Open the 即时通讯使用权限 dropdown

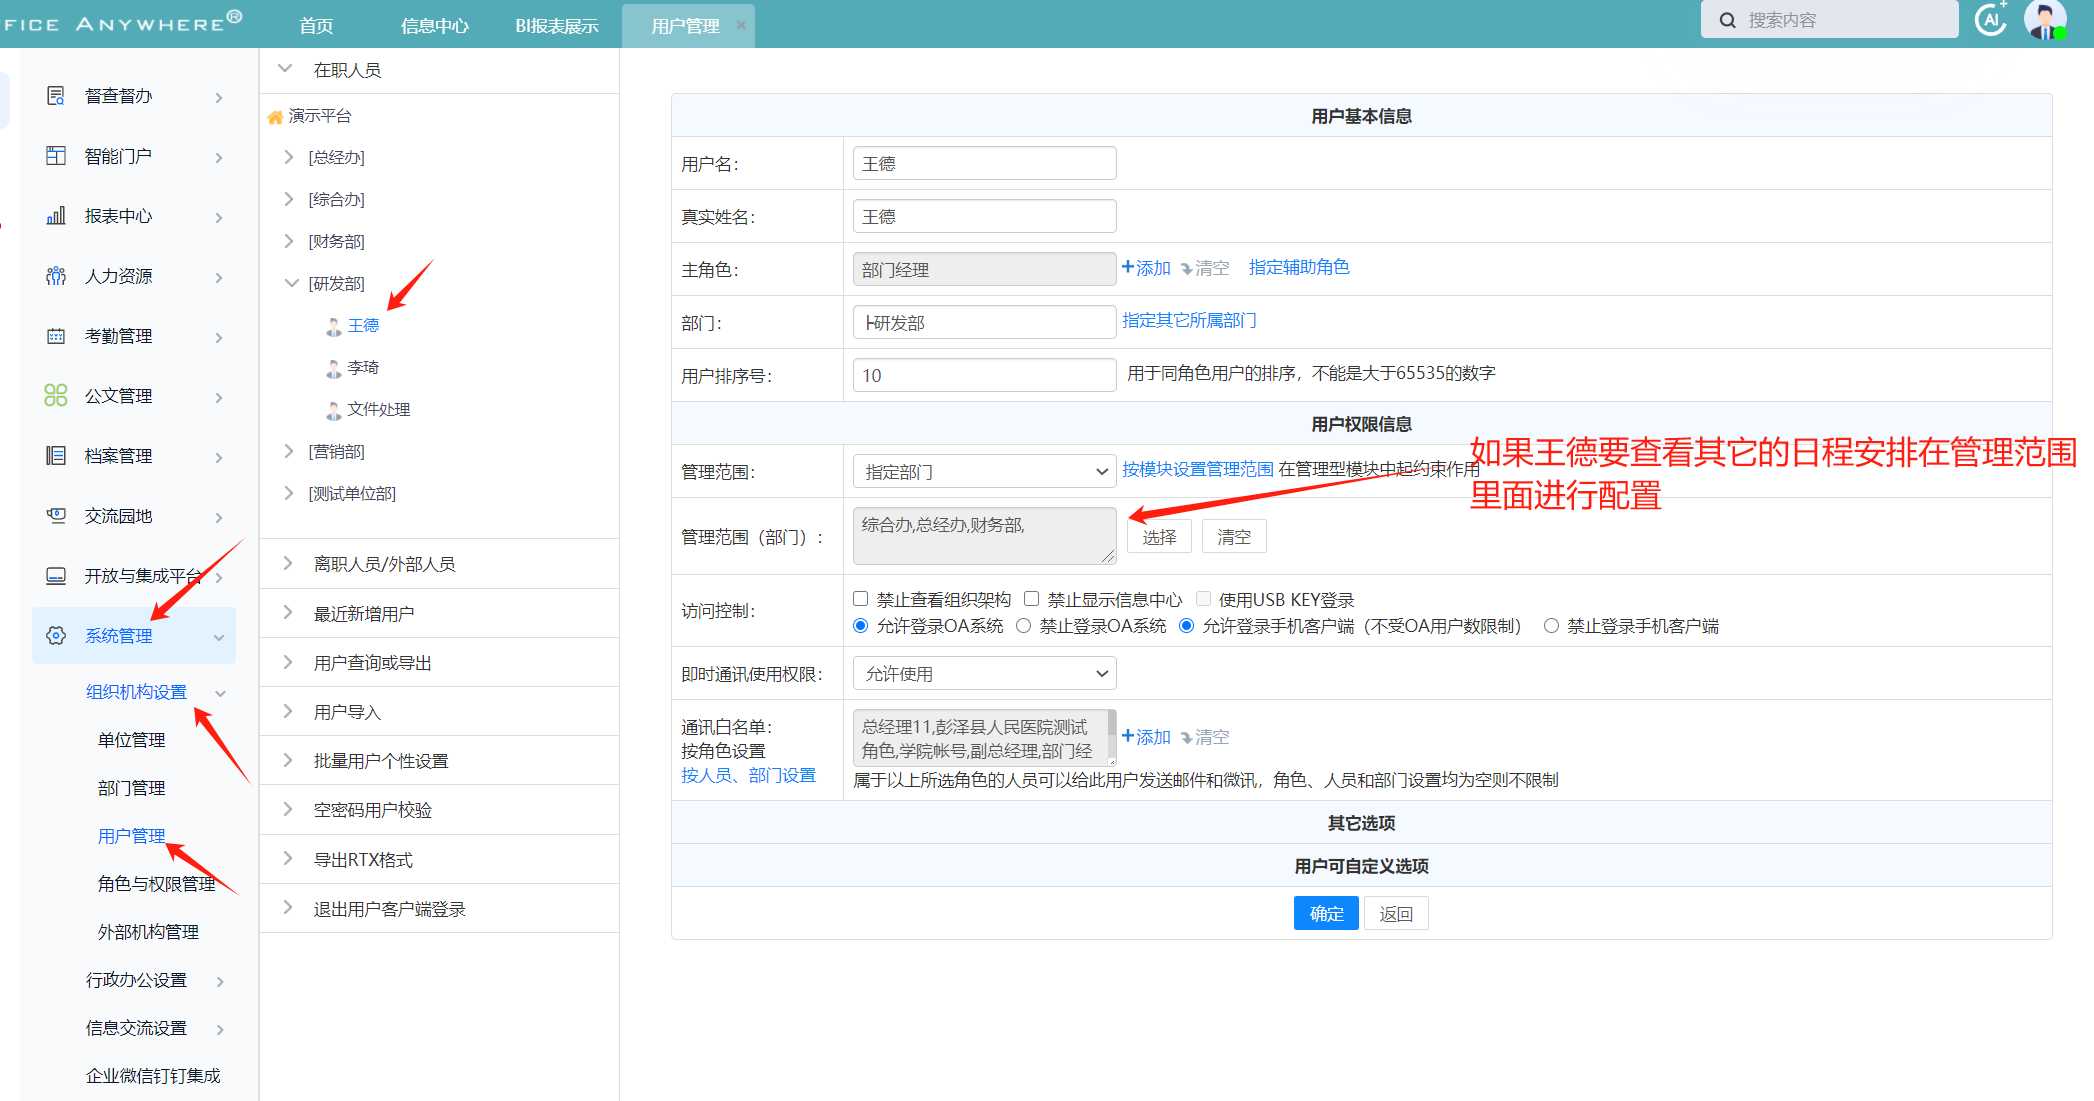(x=984, y=674)
